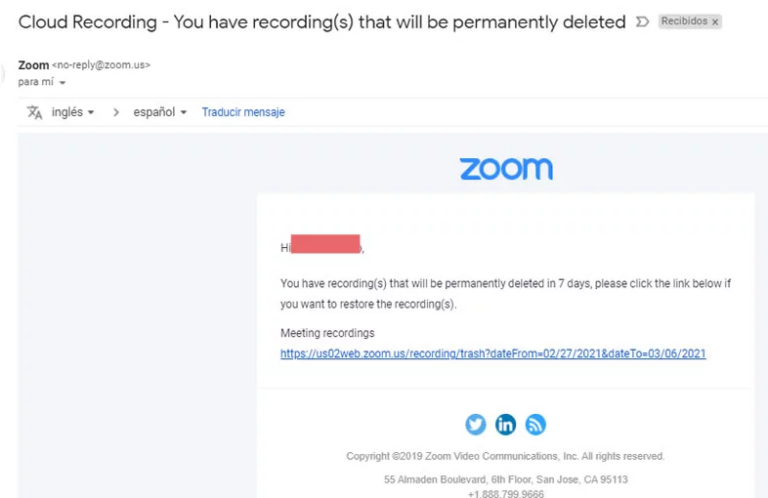Open the us02web.zoom.us recording trash link
Viewport: 768px width, 498px height.
(493, 353)
